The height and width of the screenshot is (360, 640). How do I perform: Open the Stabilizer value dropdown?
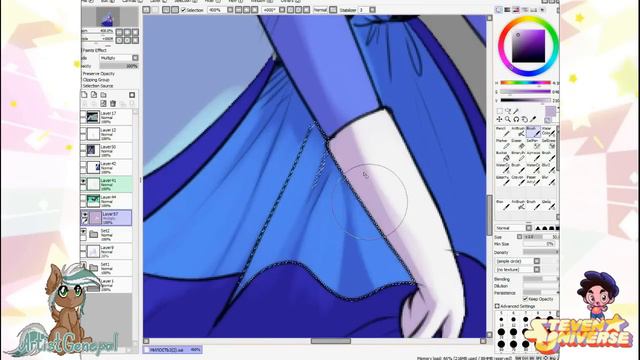(x=373, y=10)
